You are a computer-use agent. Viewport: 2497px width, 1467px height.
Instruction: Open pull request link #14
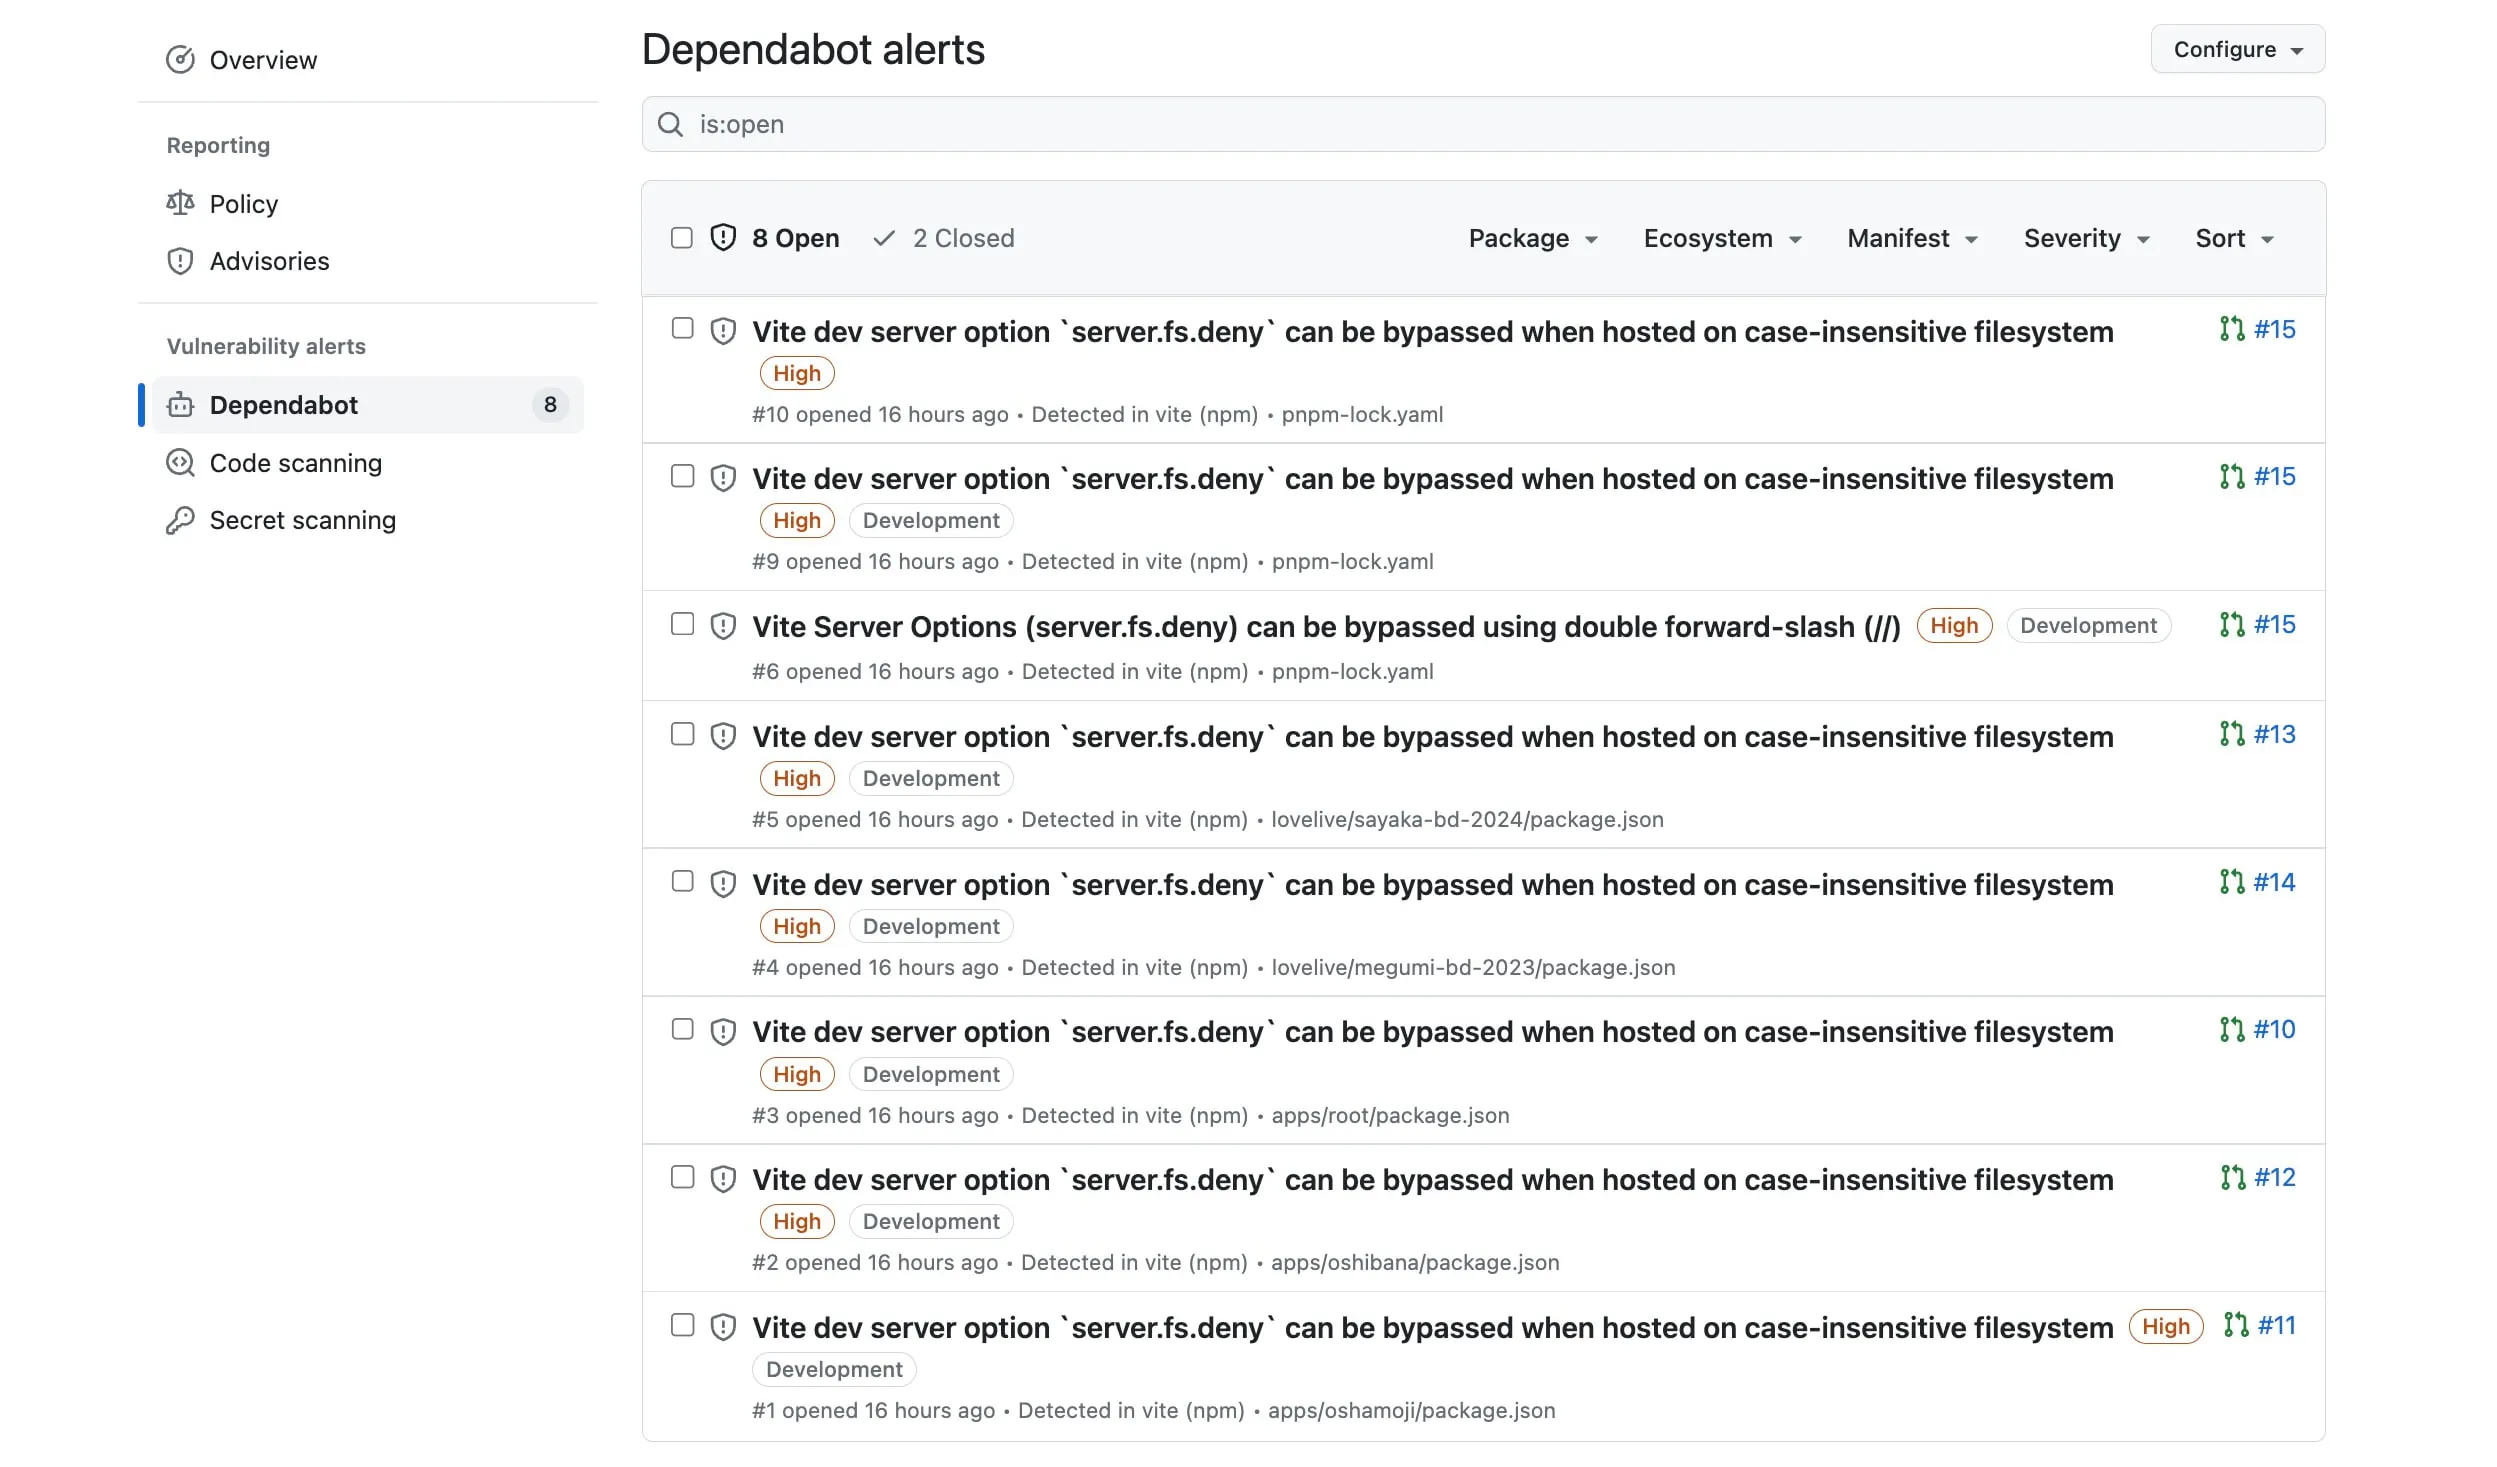(x=2273, y=882)
